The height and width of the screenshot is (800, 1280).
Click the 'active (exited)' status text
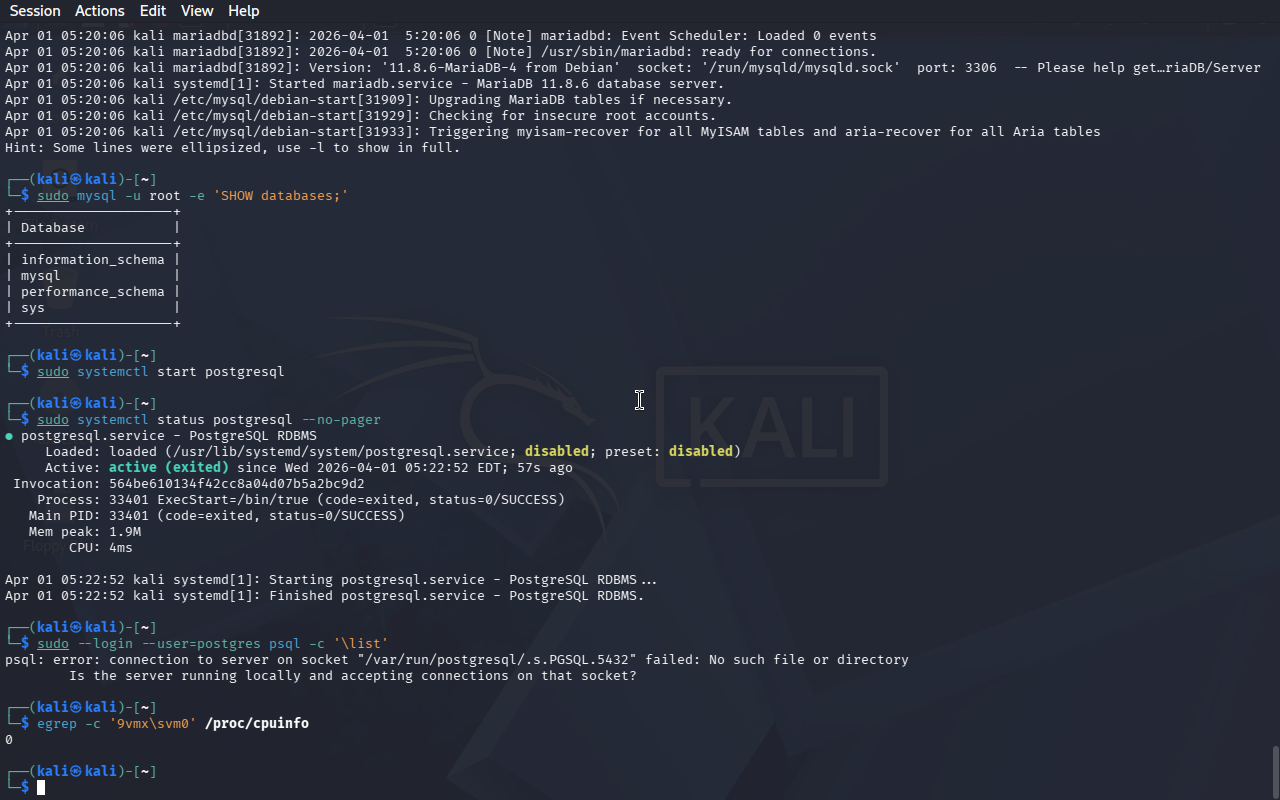(x=169, y=468)
